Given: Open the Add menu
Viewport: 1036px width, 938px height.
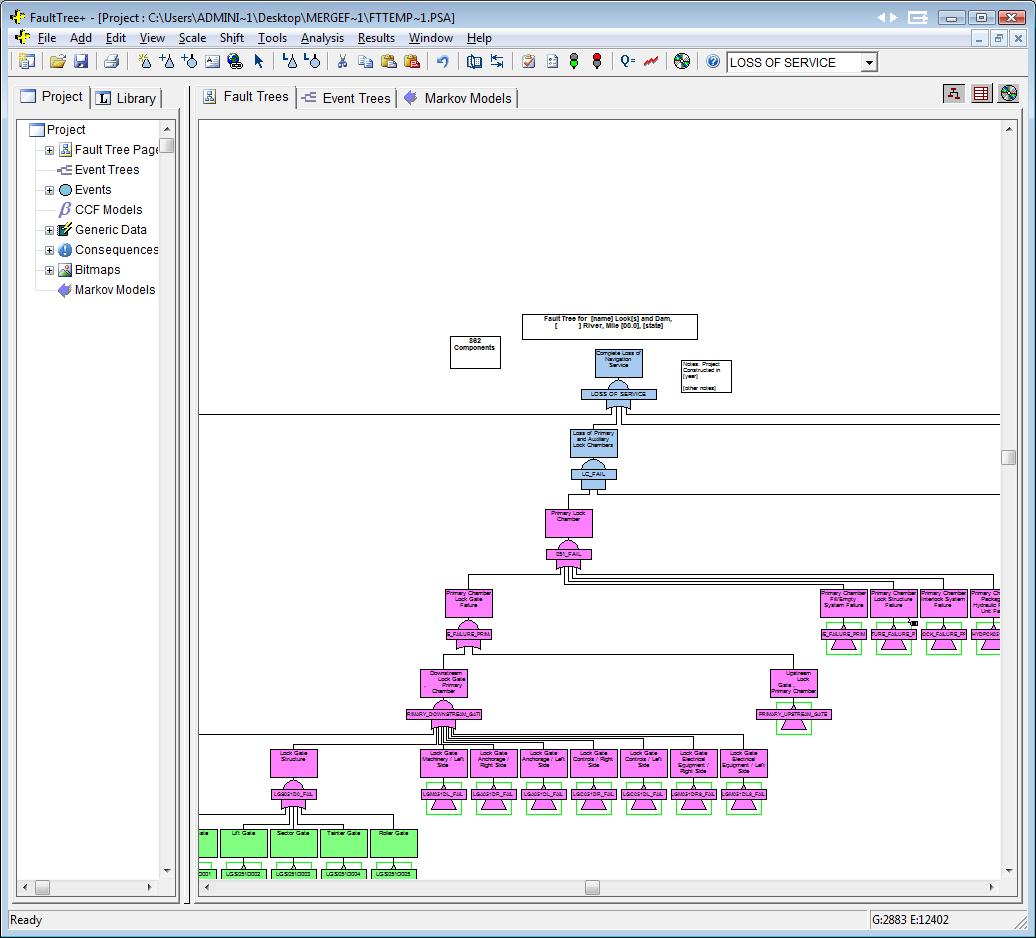Looking at the screenshot, I should click(81, 38).
